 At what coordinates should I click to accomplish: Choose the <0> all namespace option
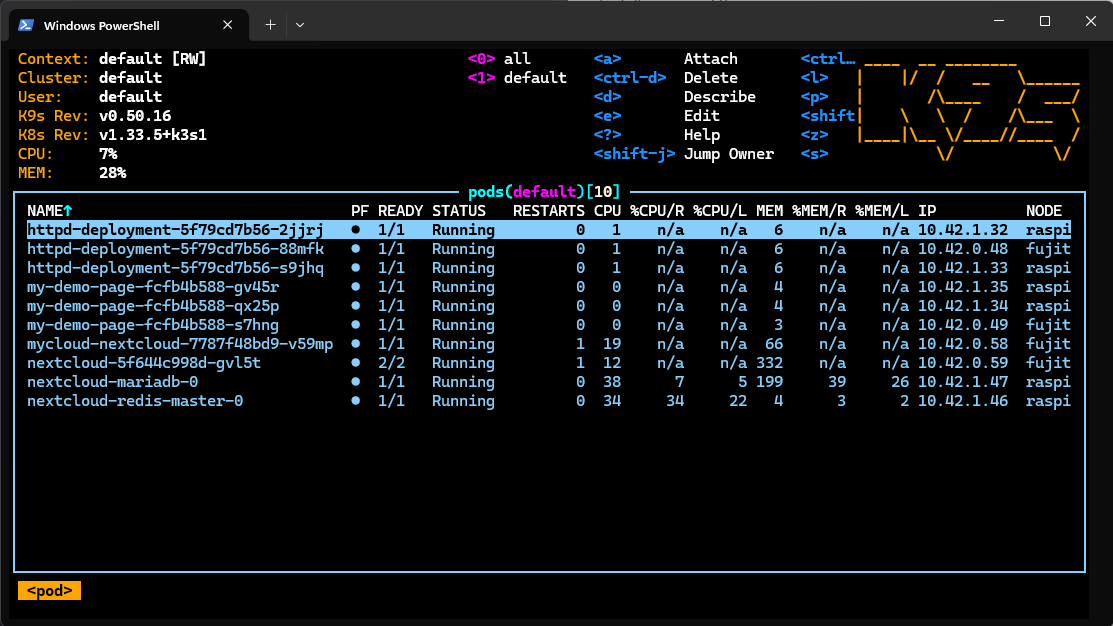[x=500, y=59]
